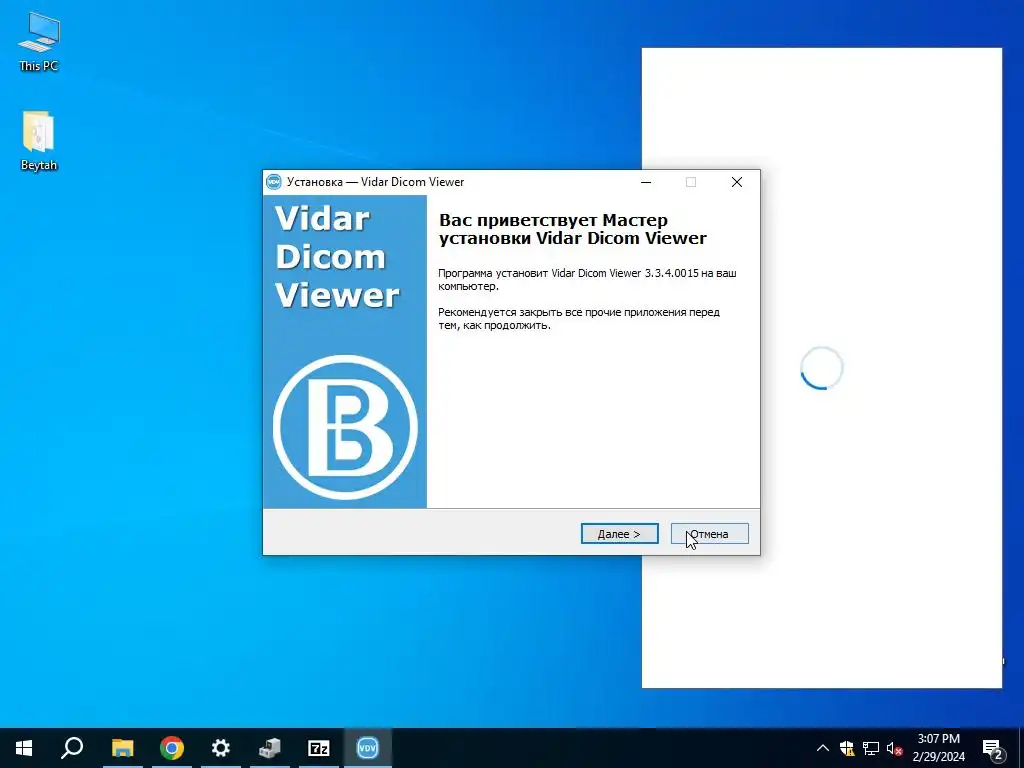Close the Vidar Dicom Viewer installer window
Screen dimensions: 1024x768
tap(737, 182)
